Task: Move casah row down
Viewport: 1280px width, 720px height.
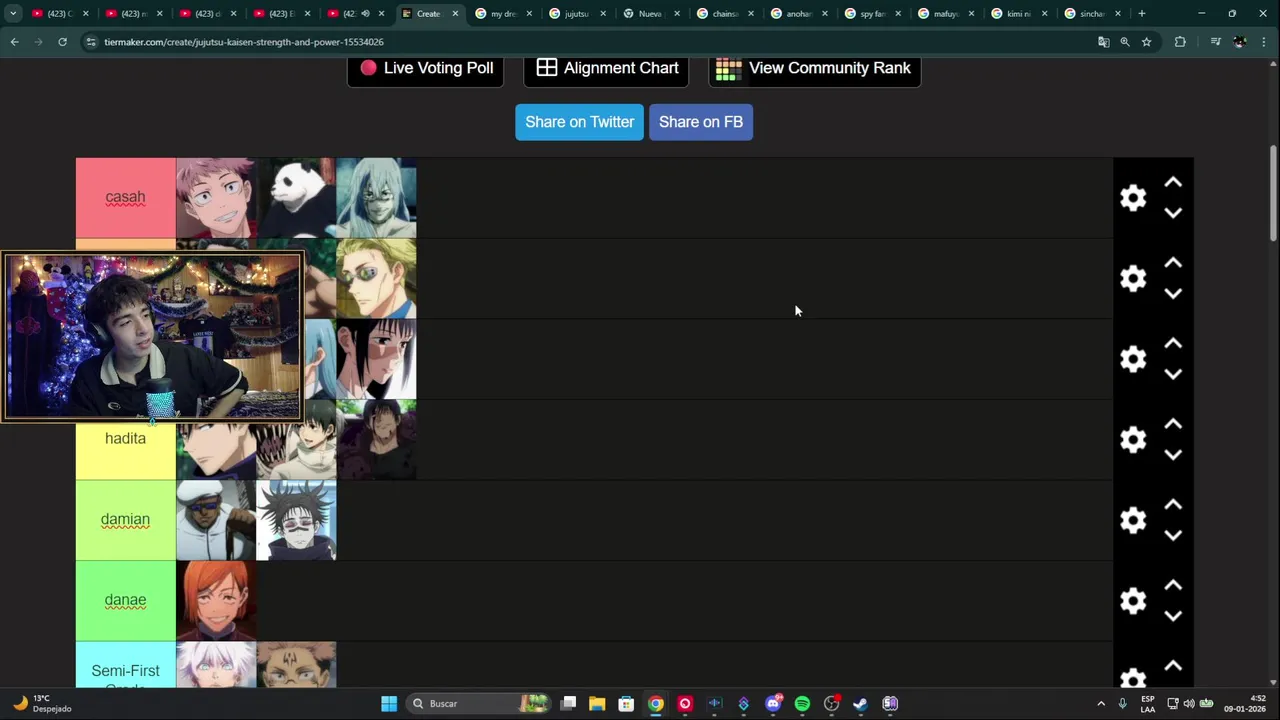Action: tap(1173, 213)
